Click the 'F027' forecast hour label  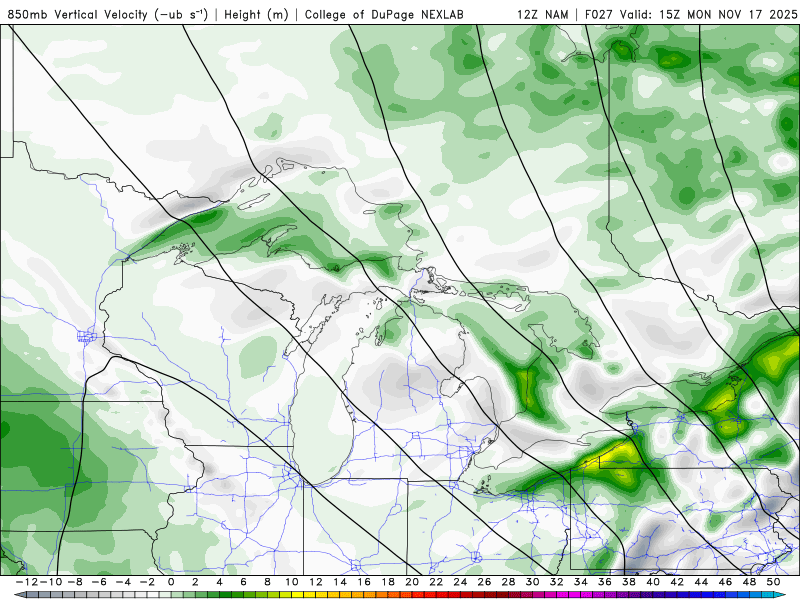600,14
